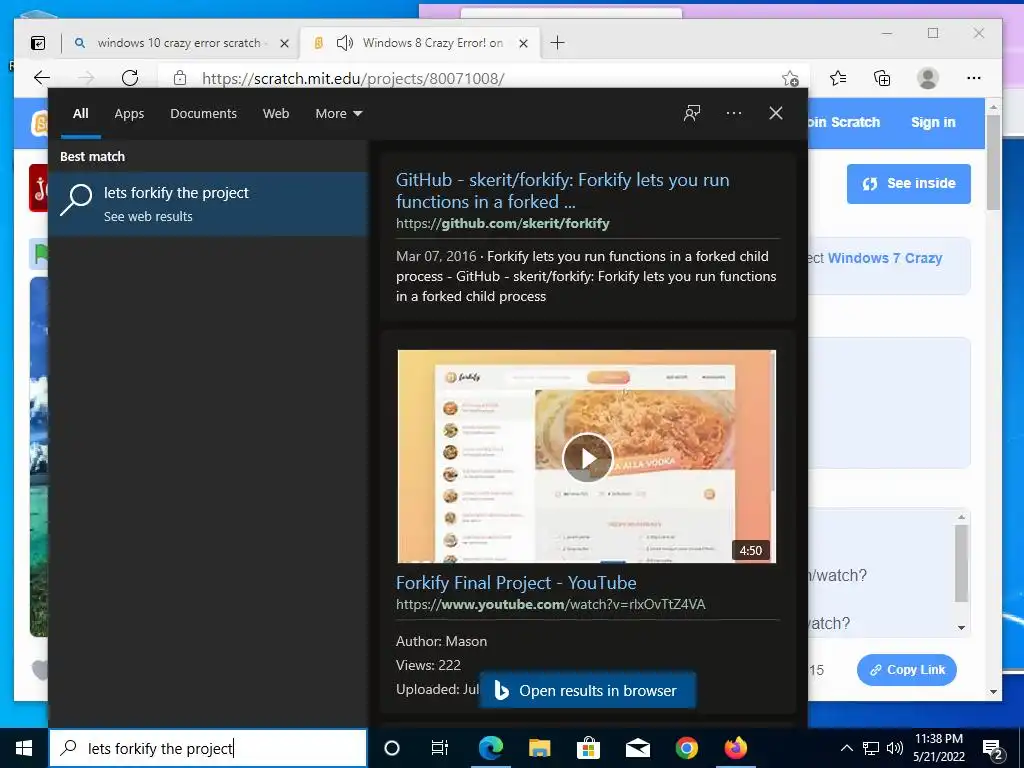Open Google Chrome taskbar icon
The height and width of the screenshot is (768, 1024).
pyautogui.click(x=686, y=748)
